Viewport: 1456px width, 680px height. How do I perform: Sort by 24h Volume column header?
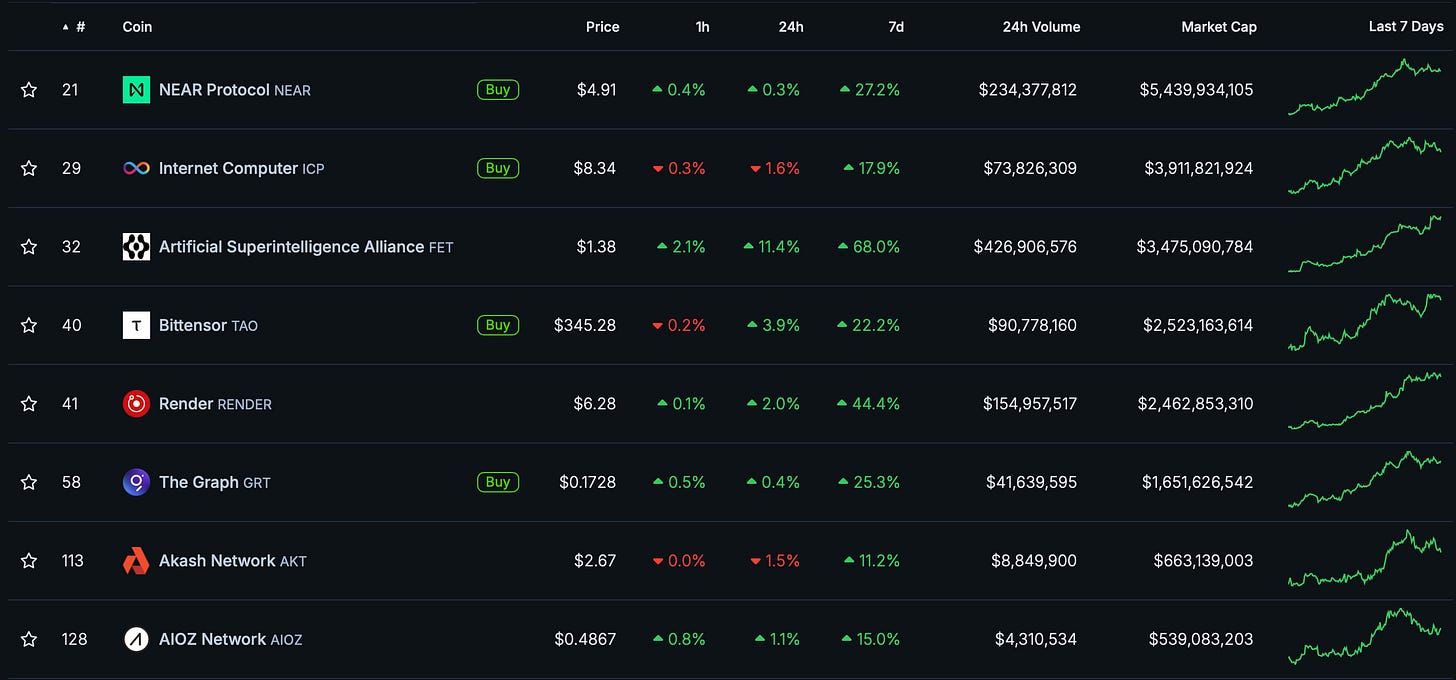click(1041, 27)
